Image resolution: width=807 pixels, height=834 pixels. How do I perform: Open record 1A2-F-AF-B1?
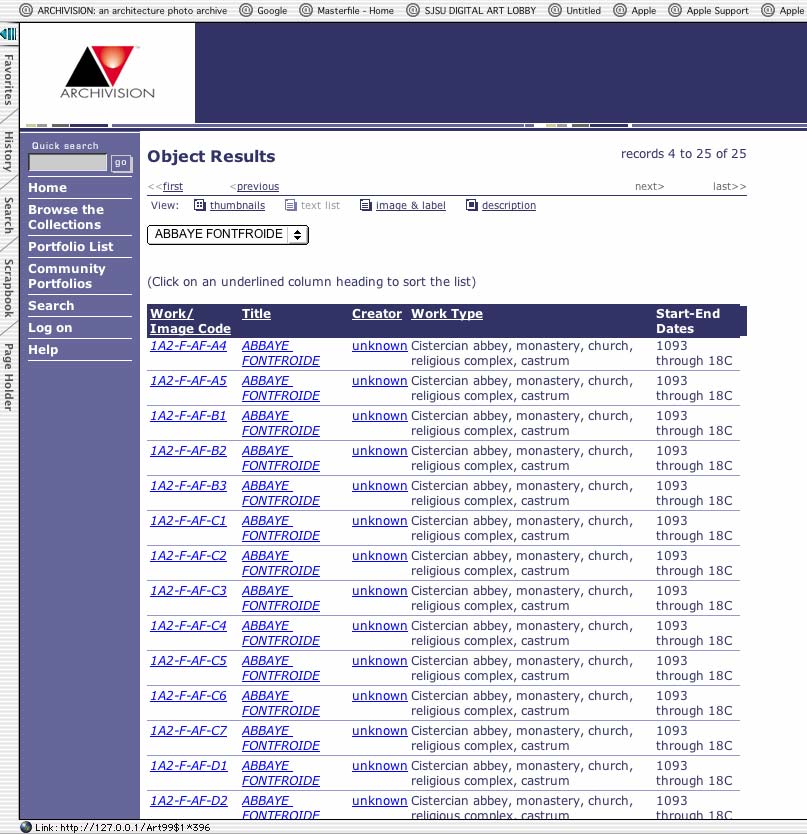(x=188, y=416)
